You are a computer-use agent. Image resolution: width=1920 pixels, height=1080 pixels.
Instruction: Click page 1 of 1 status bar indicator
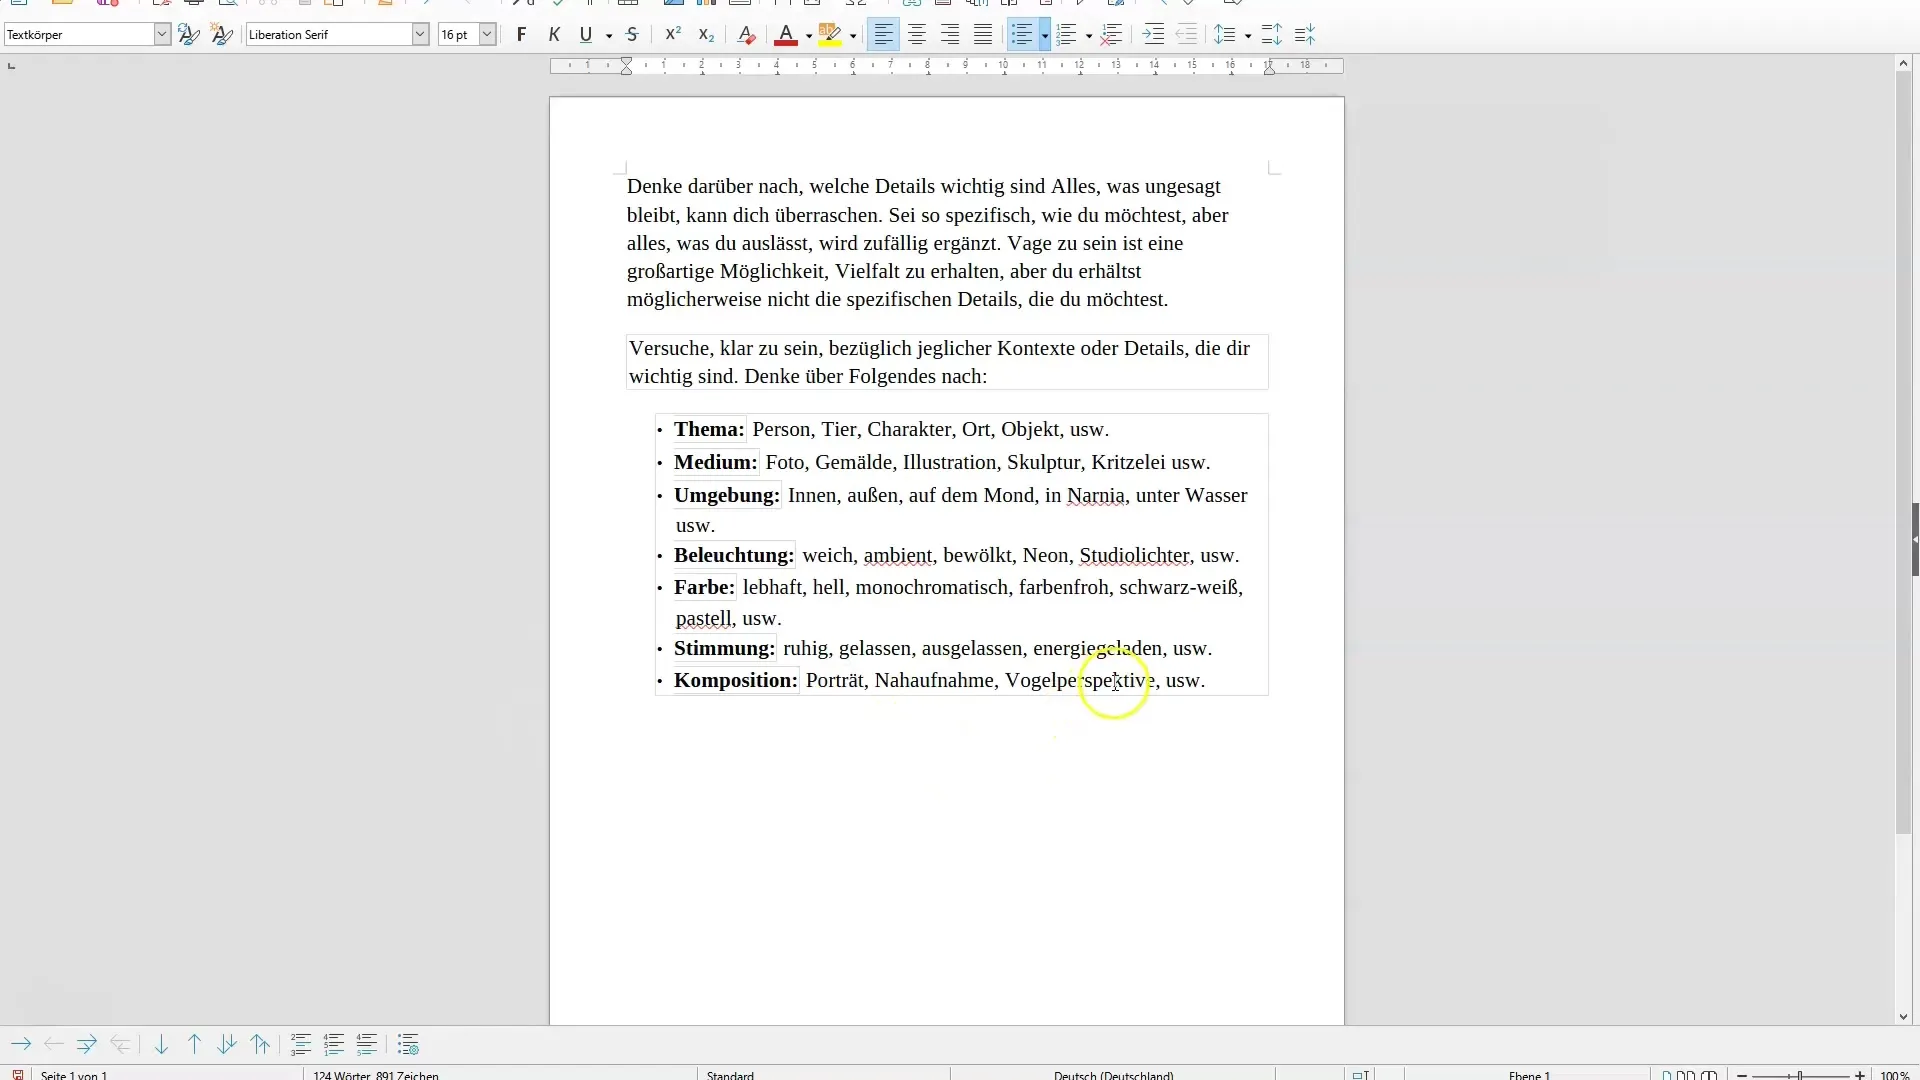74,1073
